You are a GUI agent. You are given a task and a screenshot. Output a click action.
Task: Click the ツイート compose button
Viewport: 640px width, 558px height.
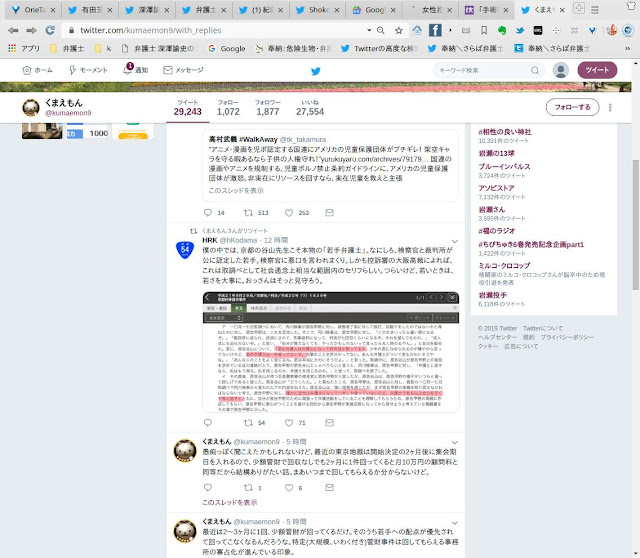(597, 70)
